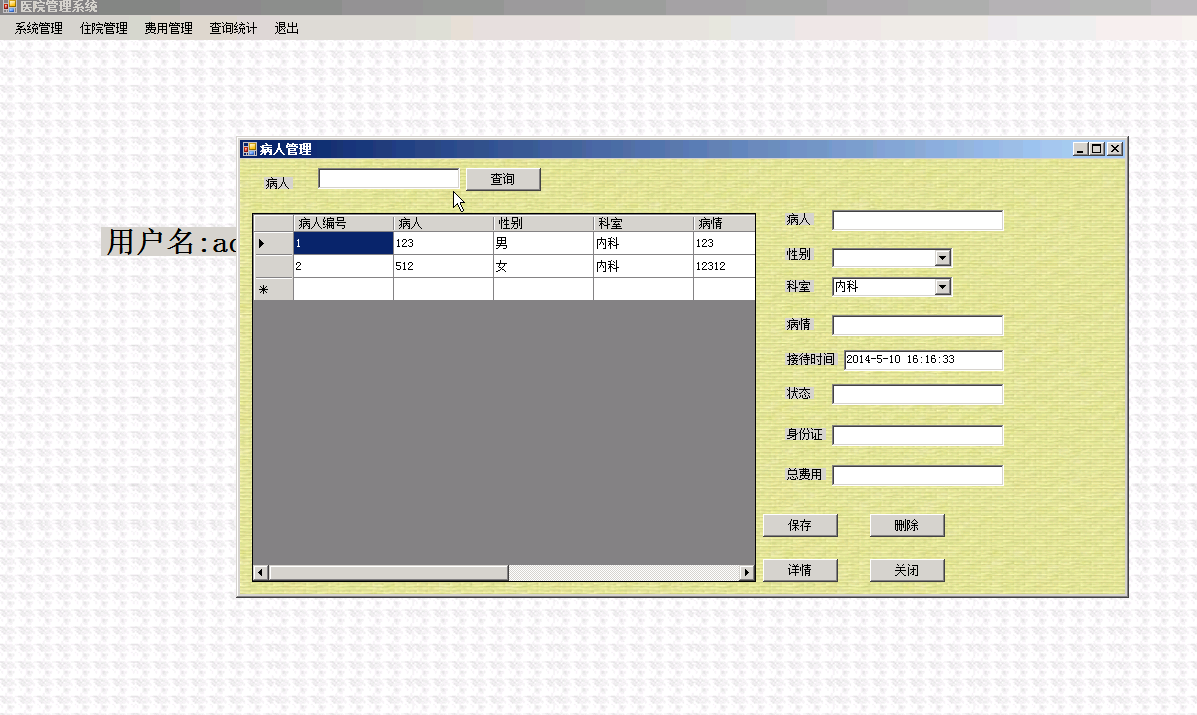Click the row header with arrow indicator
The width and height of the screenshot is (1197, 715).
click(x=273, y=243)
